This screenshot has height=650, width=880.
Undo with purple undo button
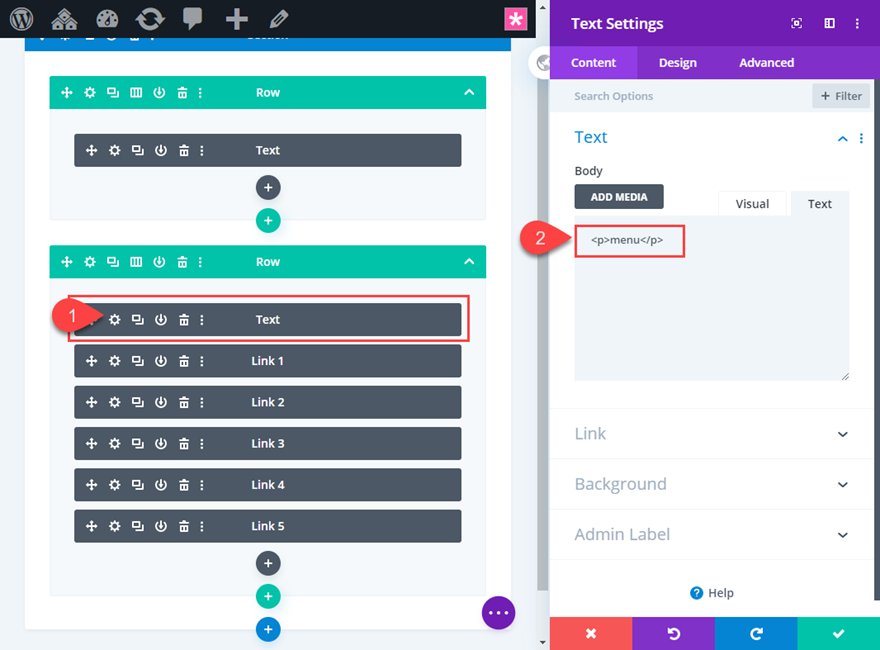coord(673,634)
